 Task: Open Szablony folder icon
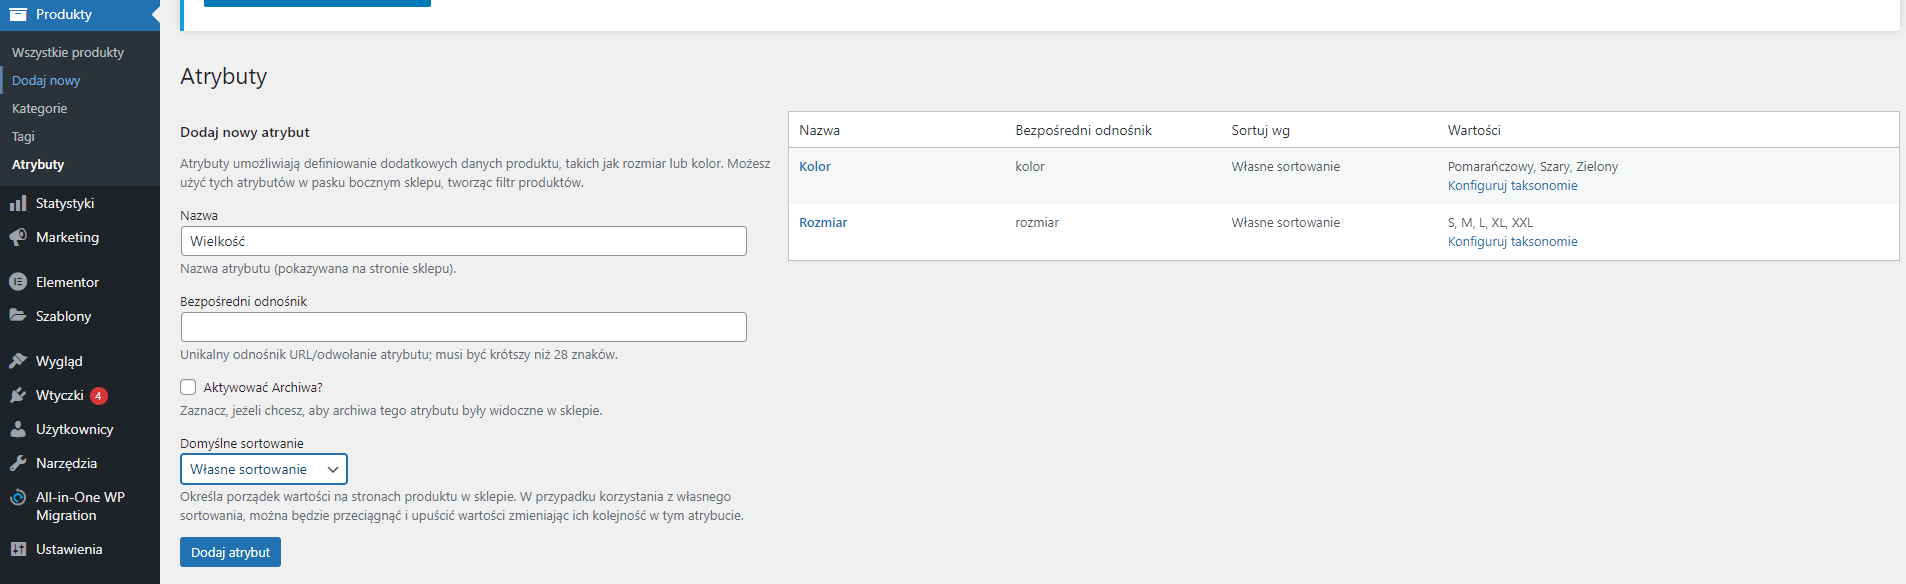pos(18,316)
